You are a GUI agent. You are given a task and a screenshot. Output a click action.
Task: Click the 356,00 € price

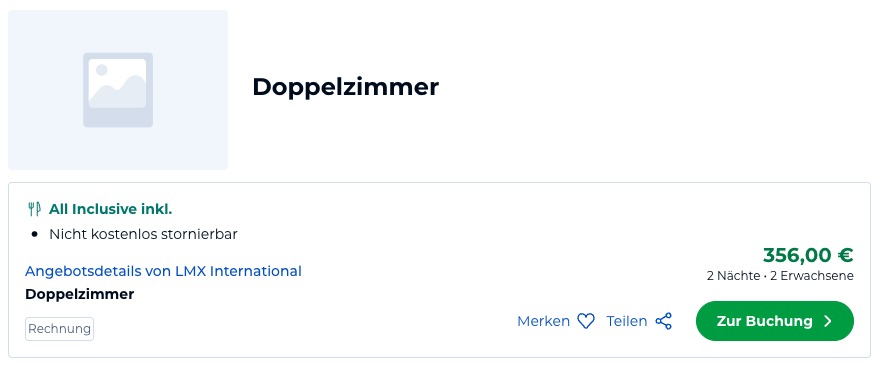[808, 255]
